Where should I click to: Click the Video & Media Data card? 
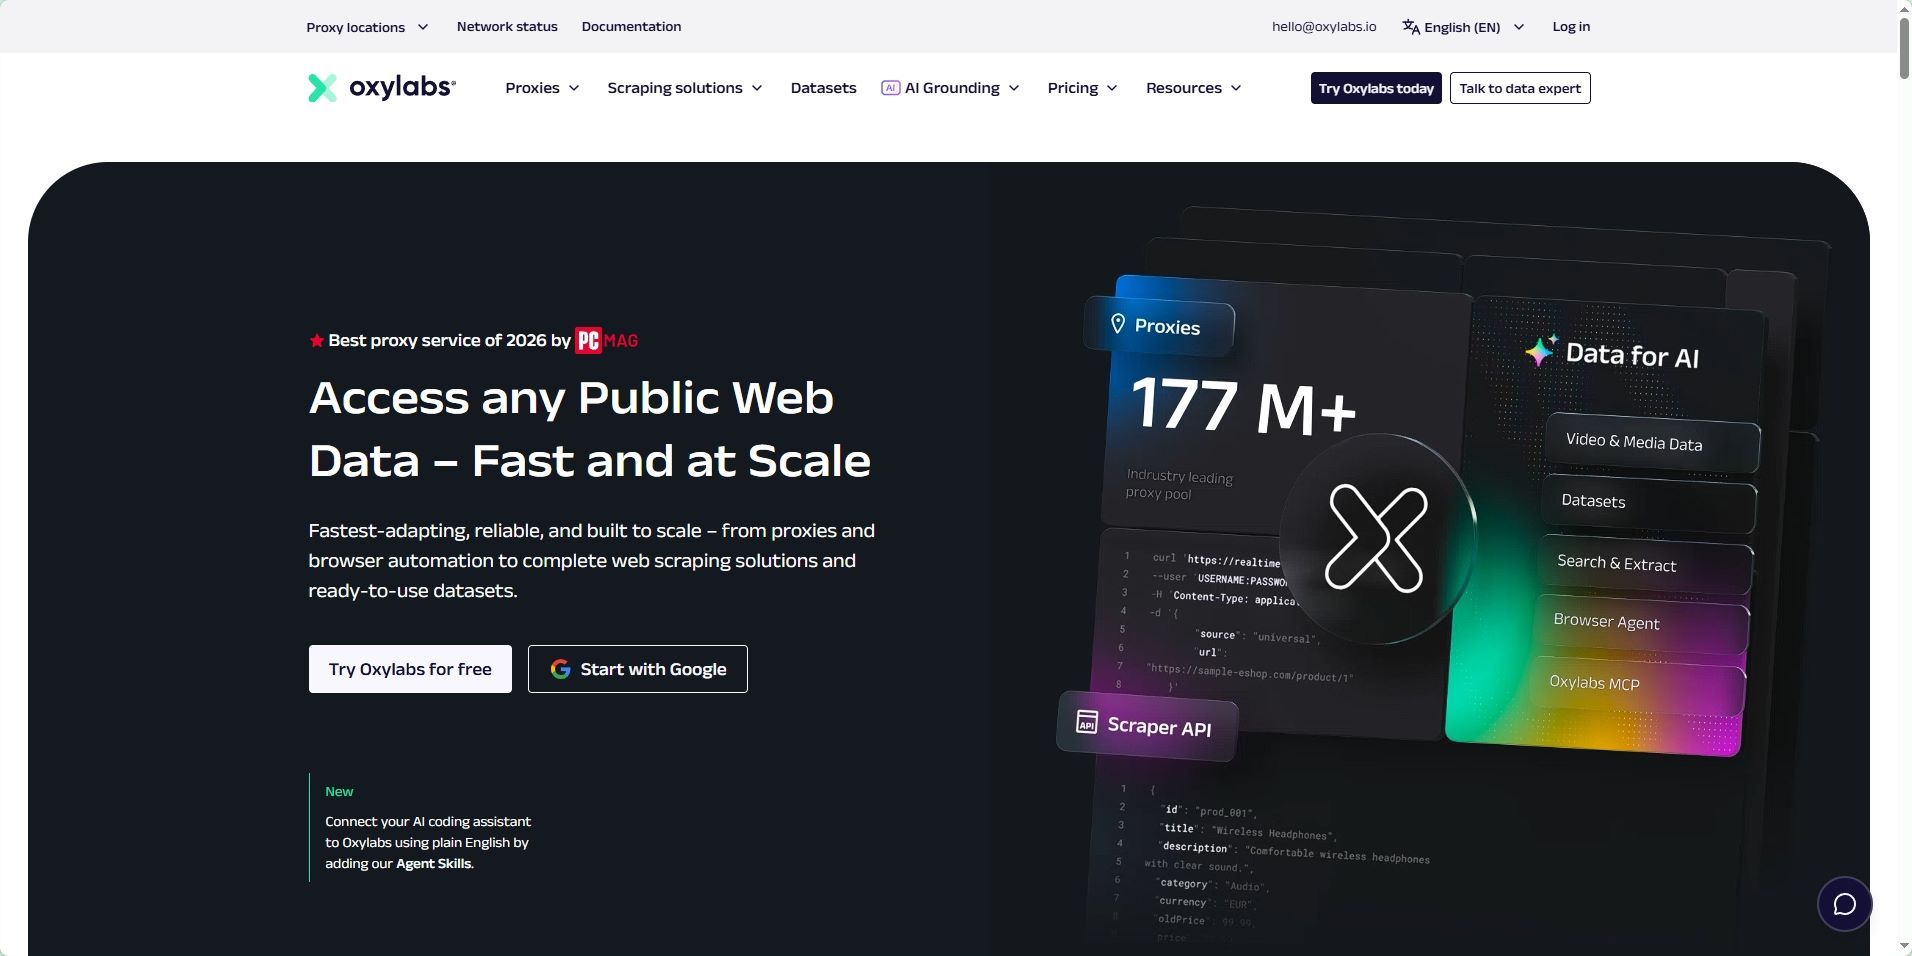[x=1652, y=443]
